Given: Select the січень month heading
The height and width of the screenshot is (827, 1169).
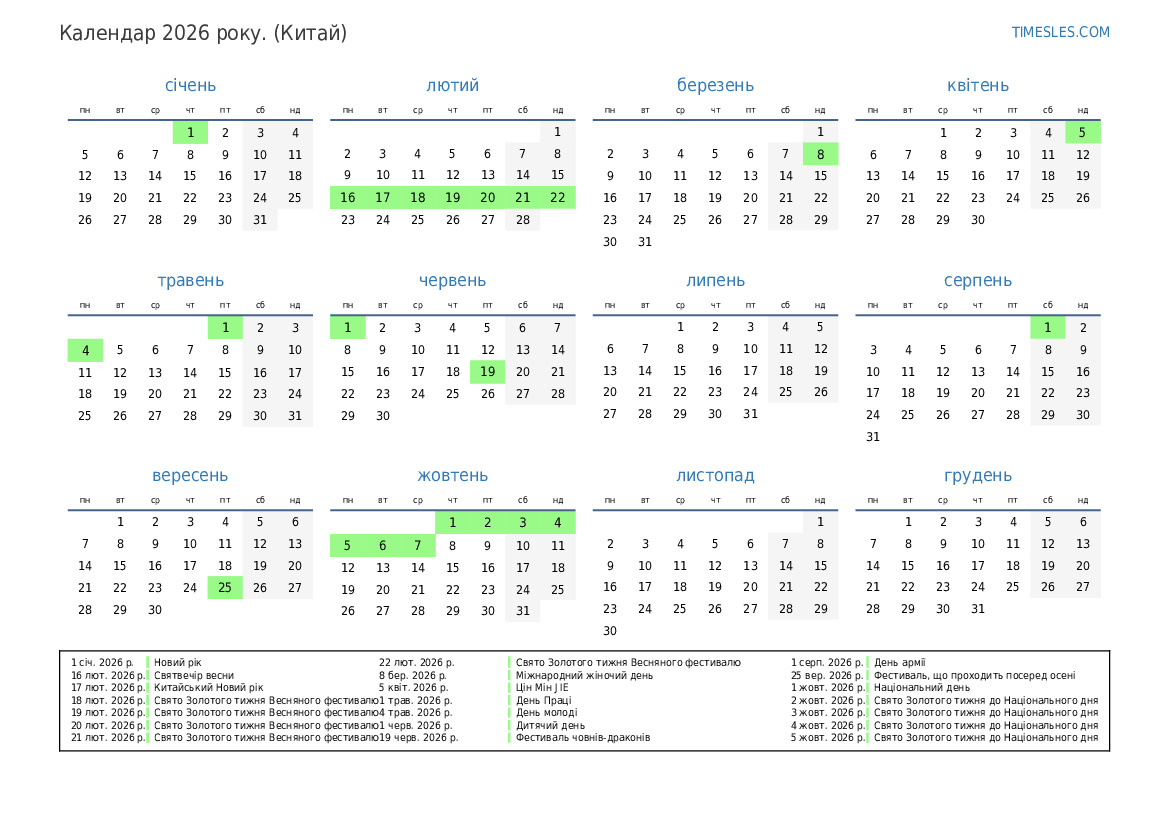Looking at the screenshot, I should coord(190,85).
